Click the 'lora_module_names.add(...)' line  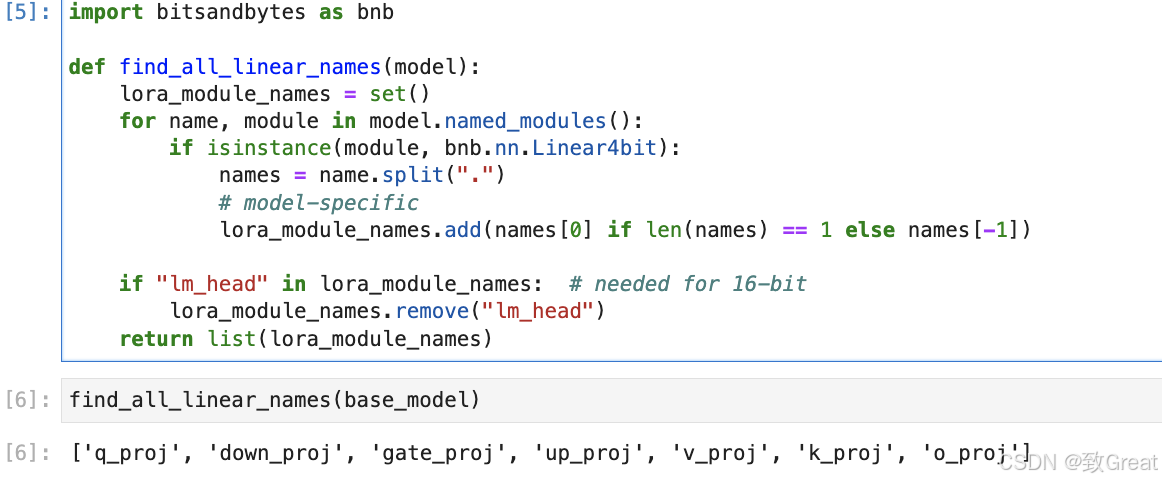click(x=625, y=230)
